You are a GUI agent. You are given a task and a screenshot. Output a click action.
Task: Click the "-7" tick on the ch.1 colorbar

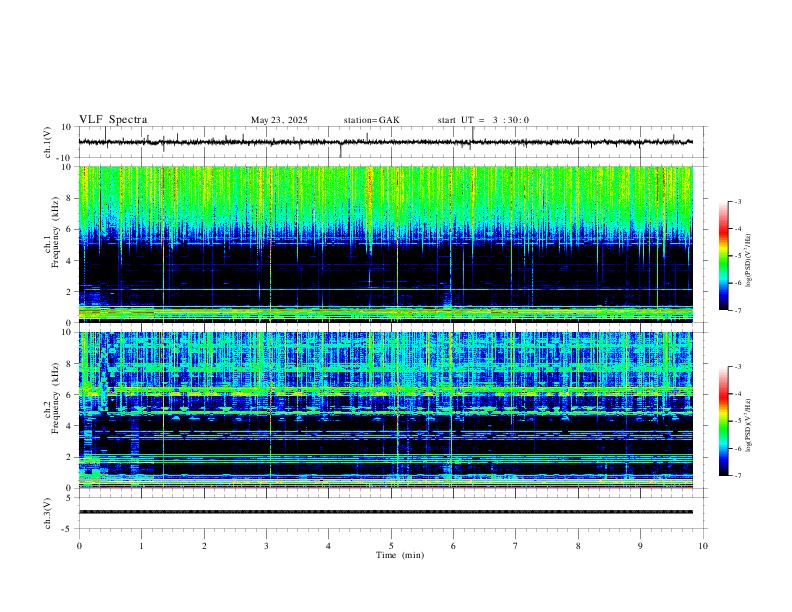point(738,310)
